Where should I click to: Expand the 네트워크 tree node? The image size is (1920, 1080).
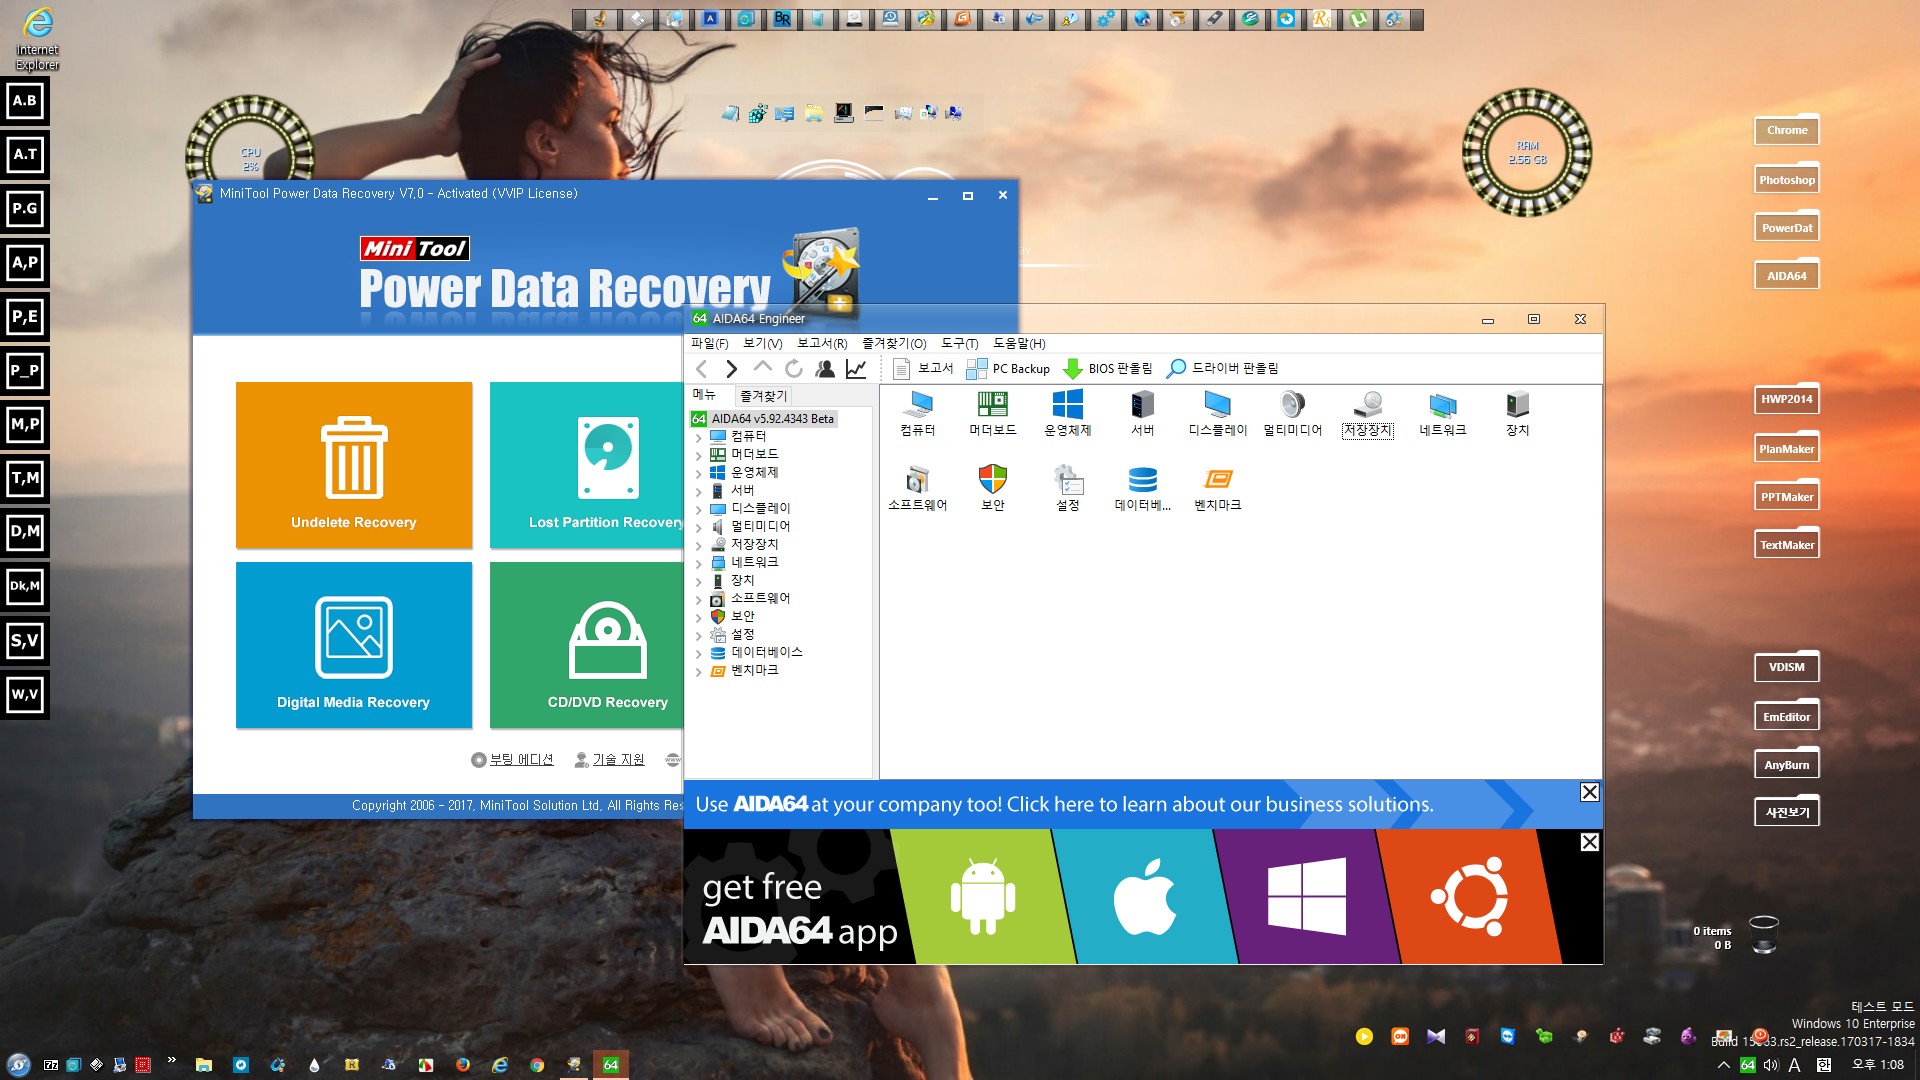click(x=698, y=564)
